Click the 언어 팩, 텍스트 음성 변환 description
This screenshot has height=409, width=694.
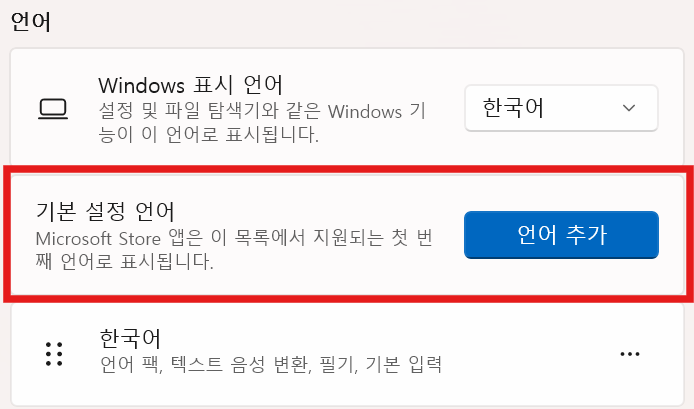tap(271, 364)
